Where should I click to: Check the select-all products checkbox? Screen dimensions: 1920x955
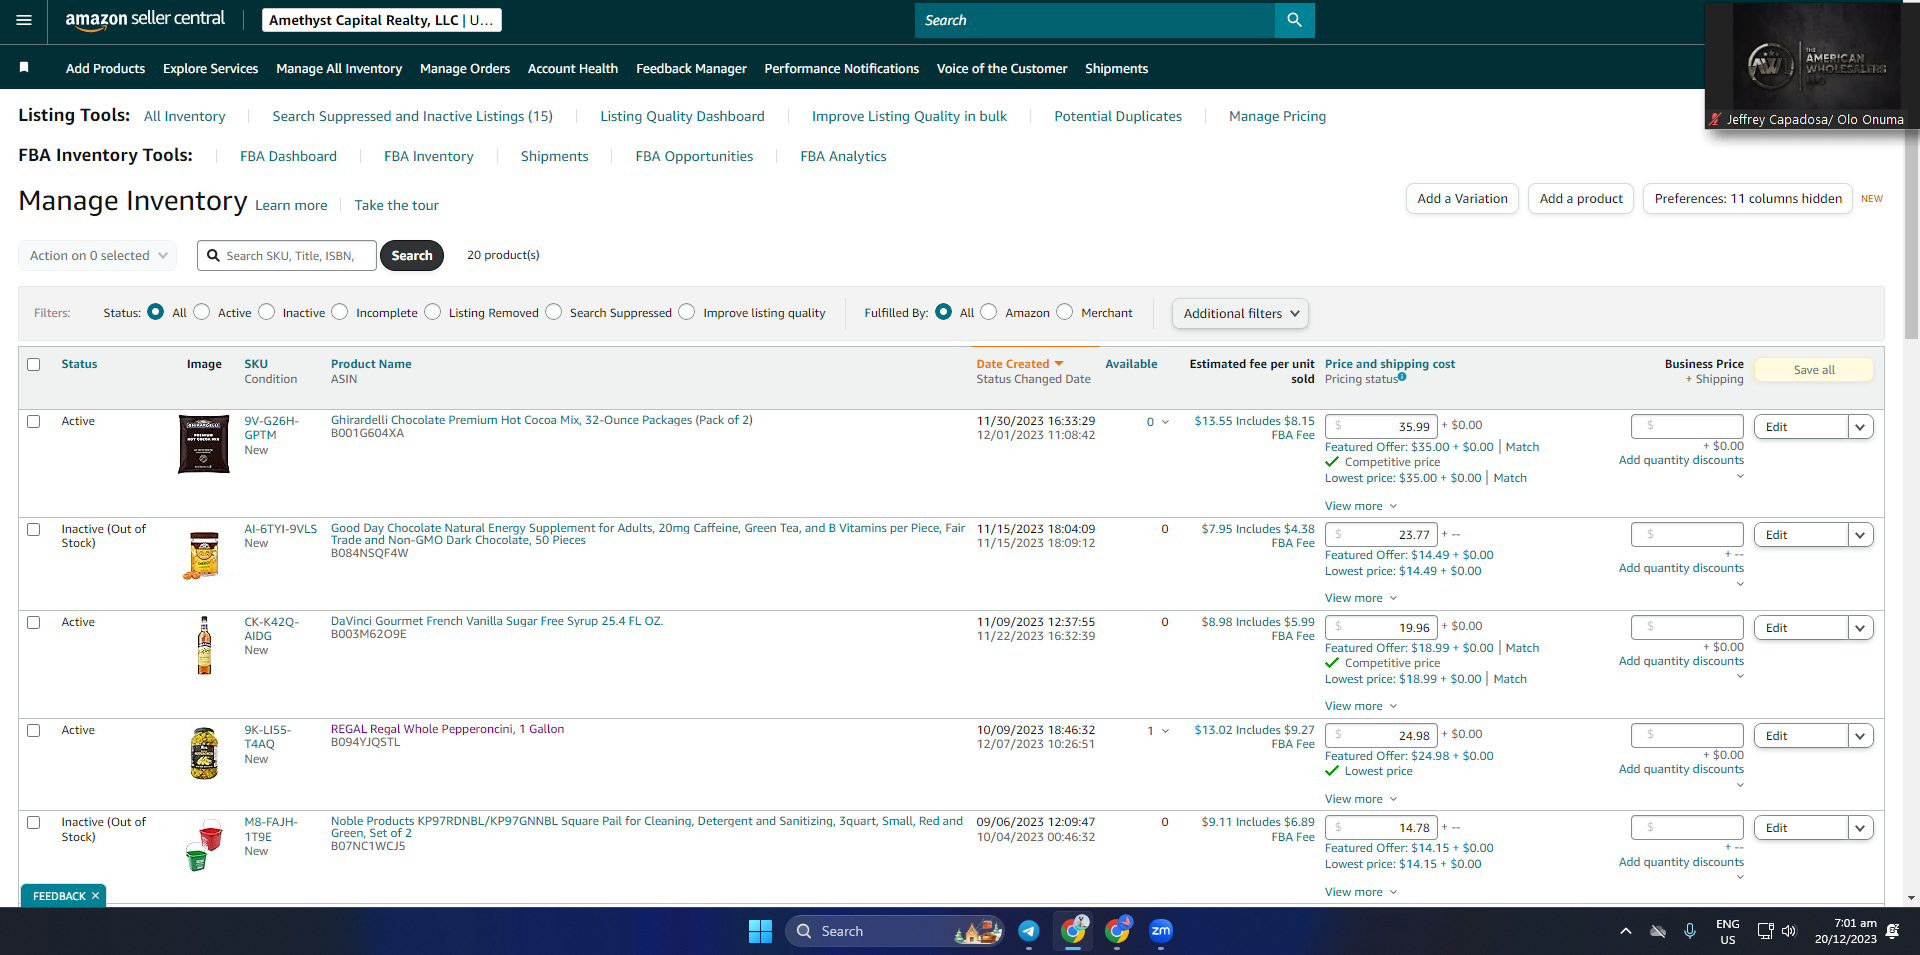click(34, 364)
